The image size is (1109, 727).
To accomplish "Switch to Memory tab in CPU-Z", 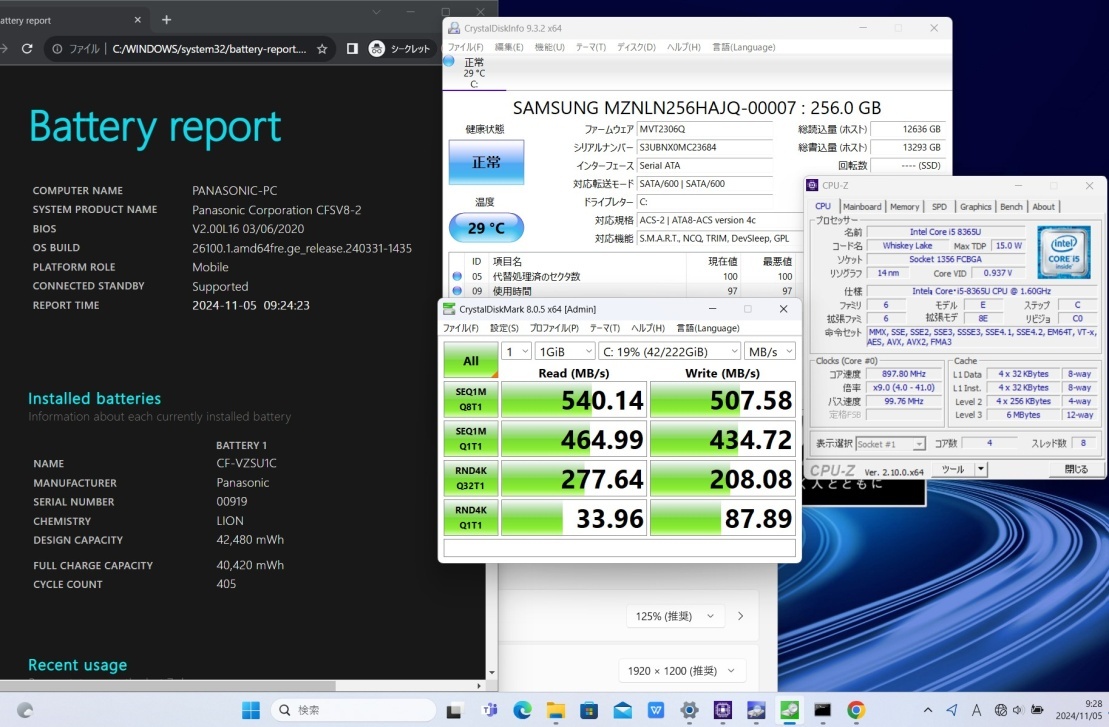I will [905, 207].
